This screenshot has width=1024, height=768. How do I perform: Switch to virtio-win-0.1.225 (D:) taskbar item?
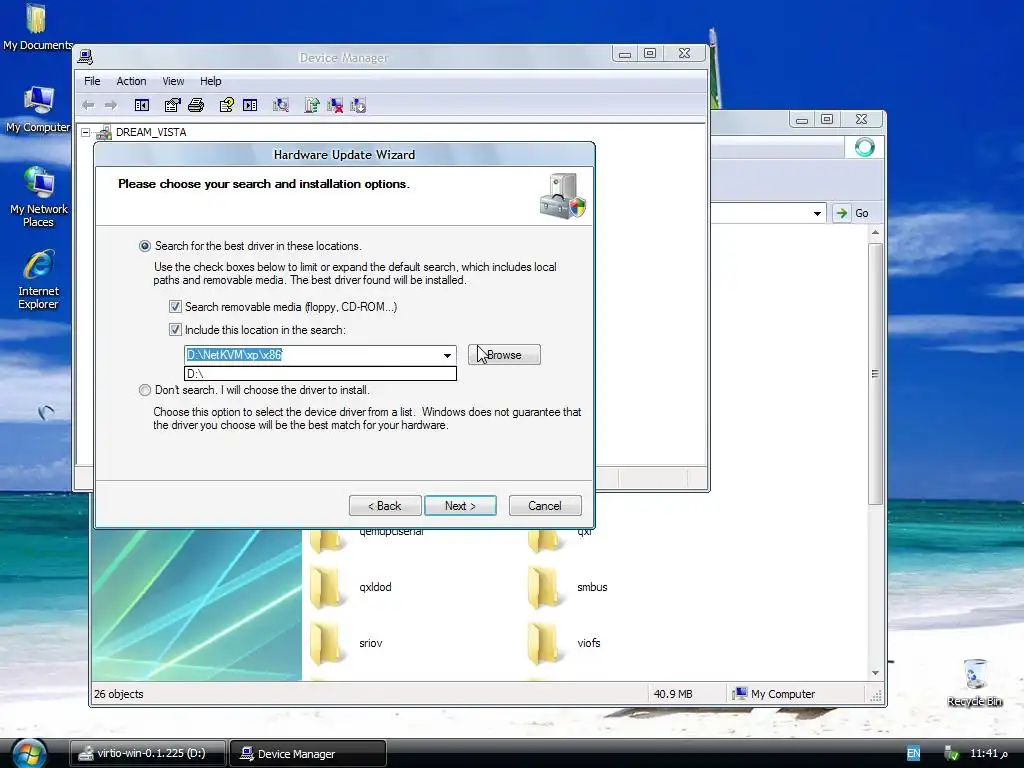pyautogui.click(x=148, y=754)
